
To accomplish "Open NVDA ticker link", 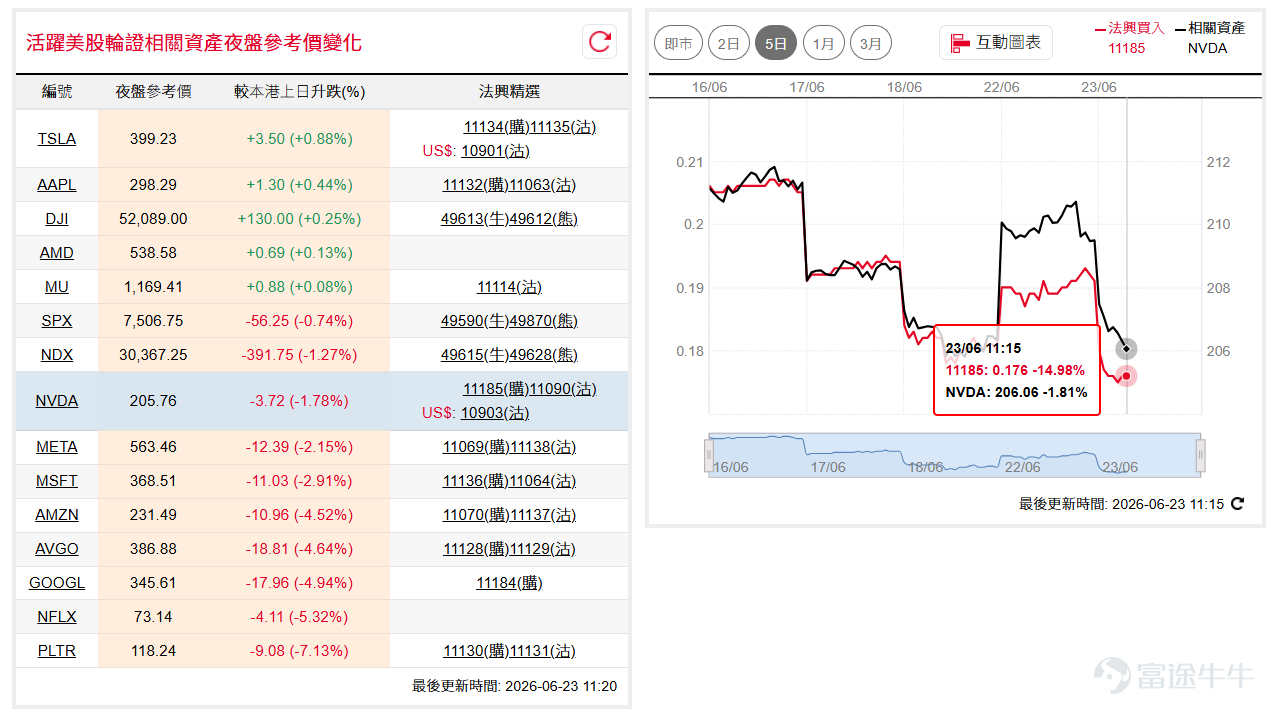I will pos(57,401).
